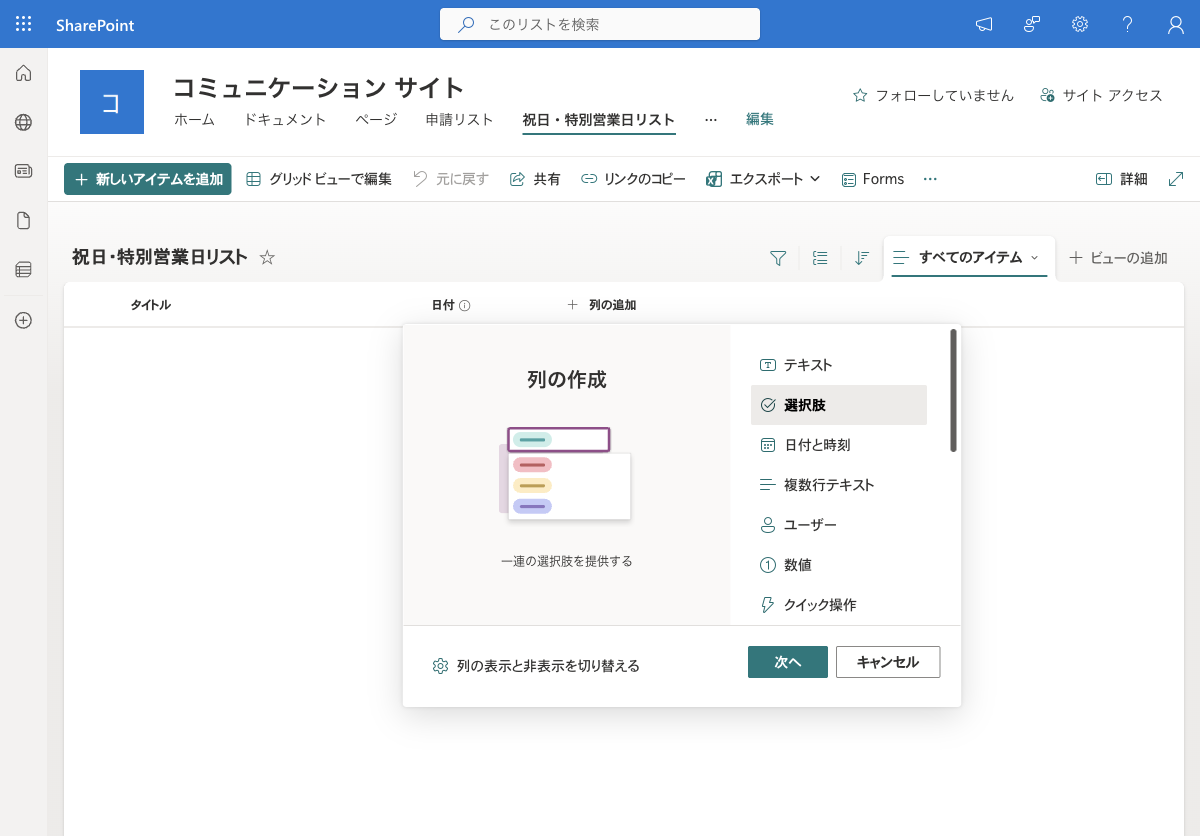Click the キャンセル button

point(888,662)
